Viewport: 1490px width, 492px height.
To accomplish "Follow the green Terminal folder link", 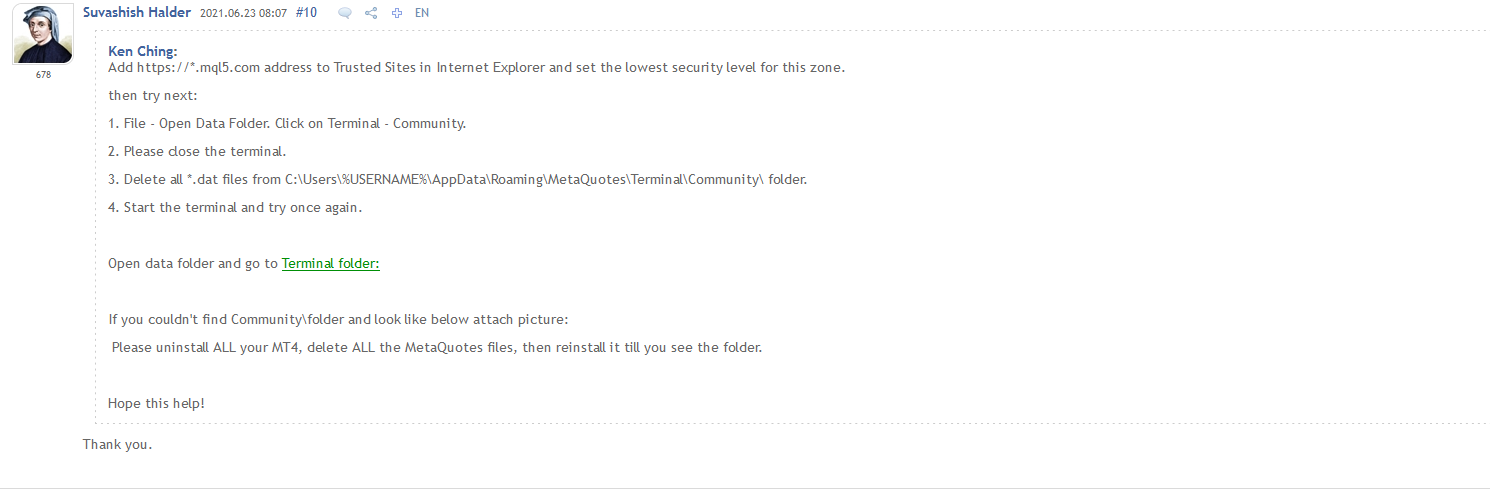I will [x=330, y=263].
